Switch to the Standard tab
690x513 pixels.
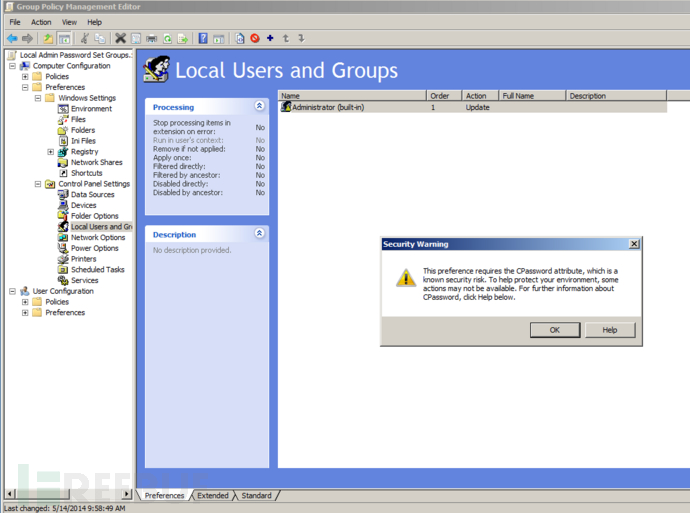(x=257, y=495)
